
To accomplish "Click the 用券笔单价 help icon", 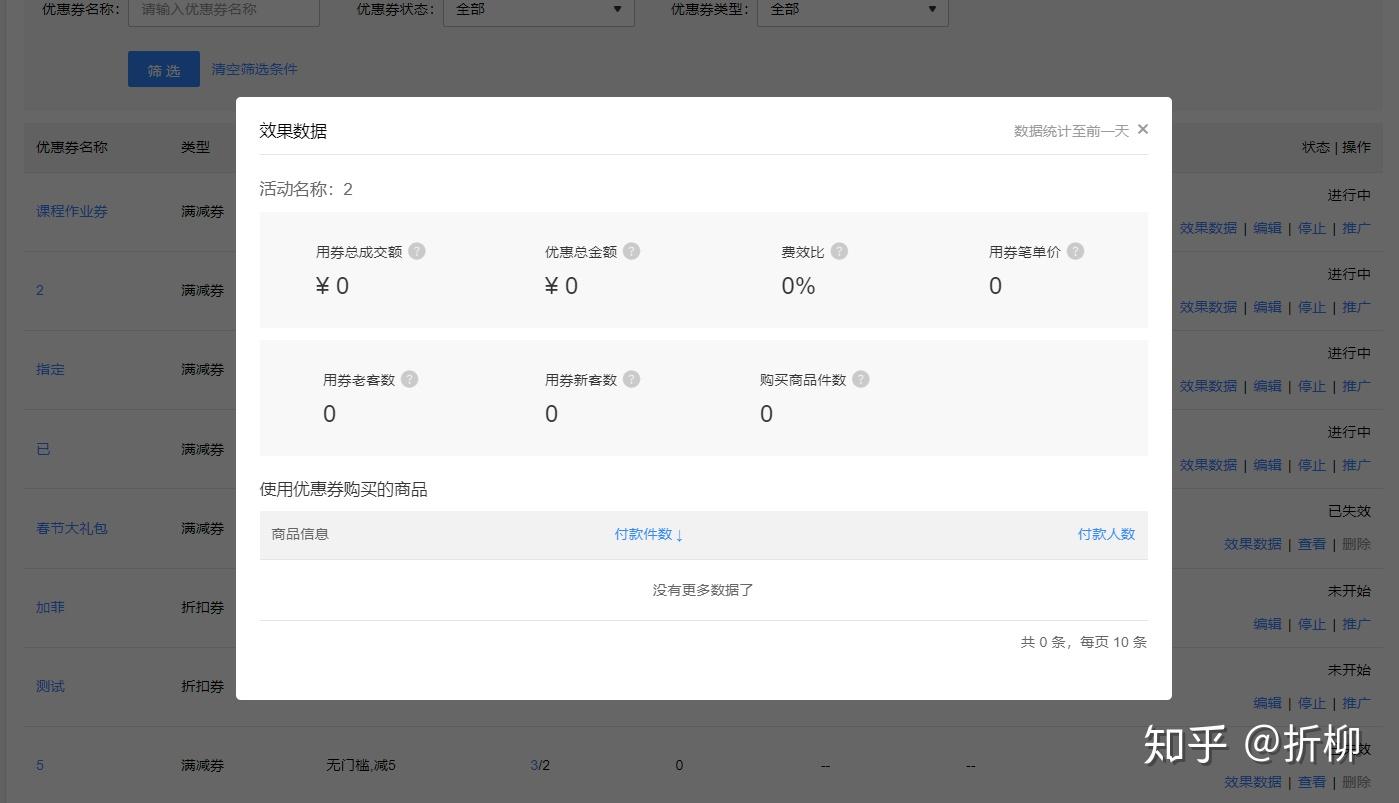I will [1075, 251].
